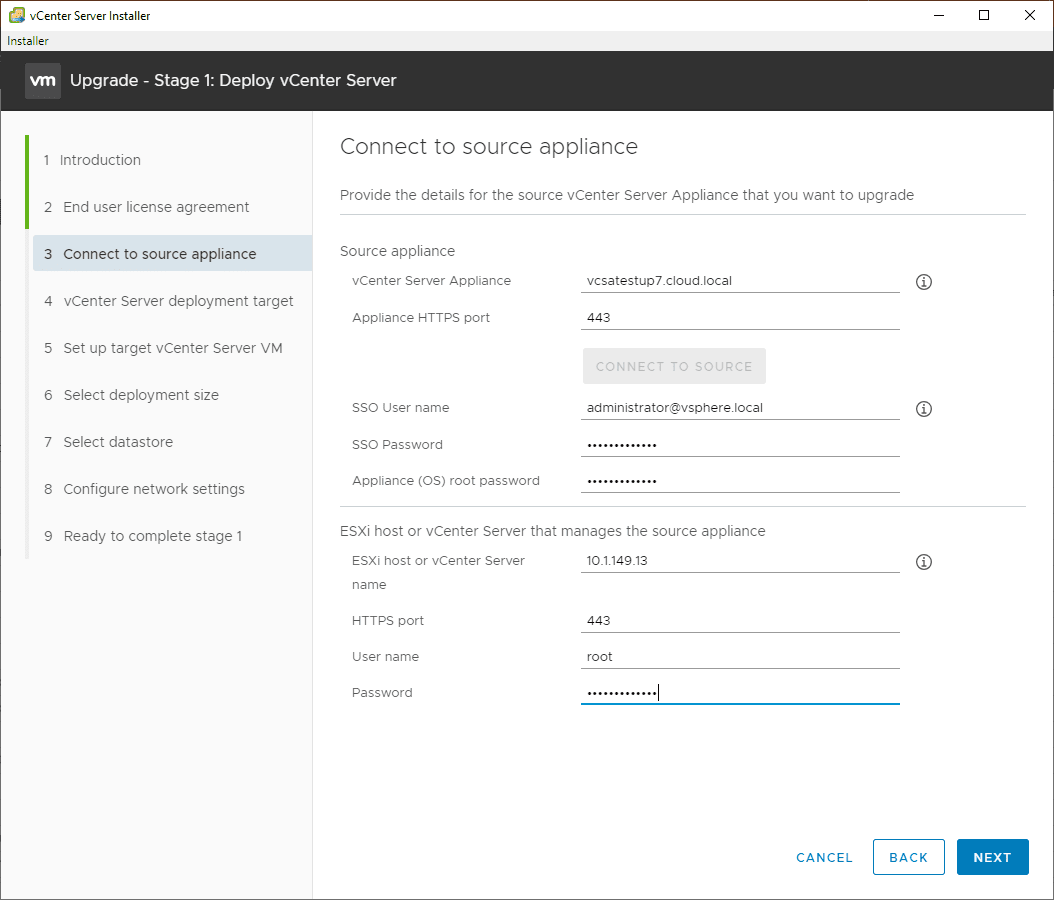Viewport: 1054px width, 900px height.
Task: Open the Installer menu
Action: pyautogui.click(x=28, y=41)
